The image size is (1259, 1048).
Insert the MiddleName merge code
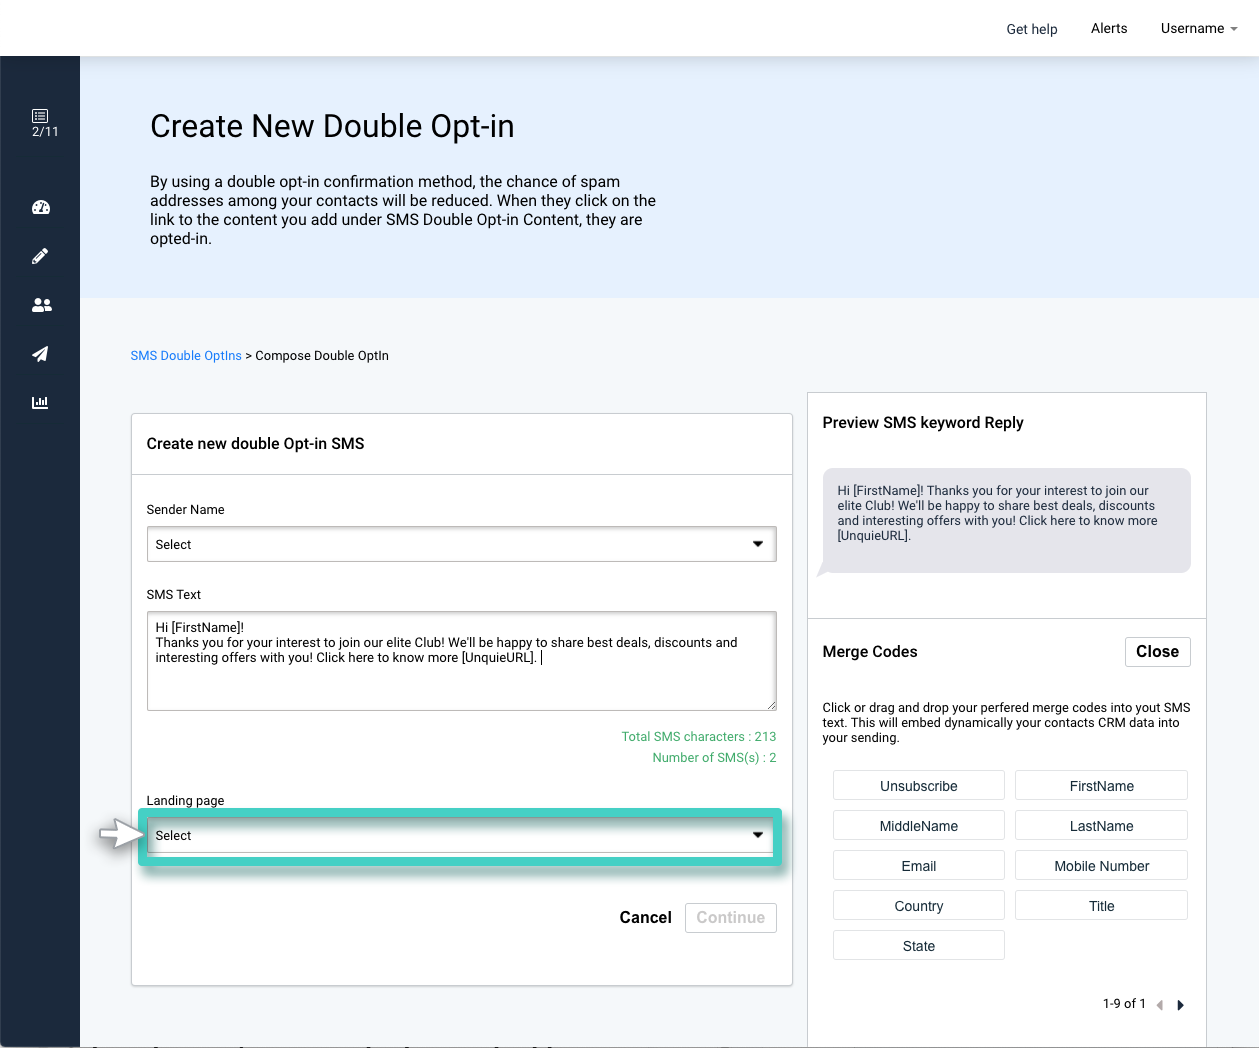(x=919, y=826)
